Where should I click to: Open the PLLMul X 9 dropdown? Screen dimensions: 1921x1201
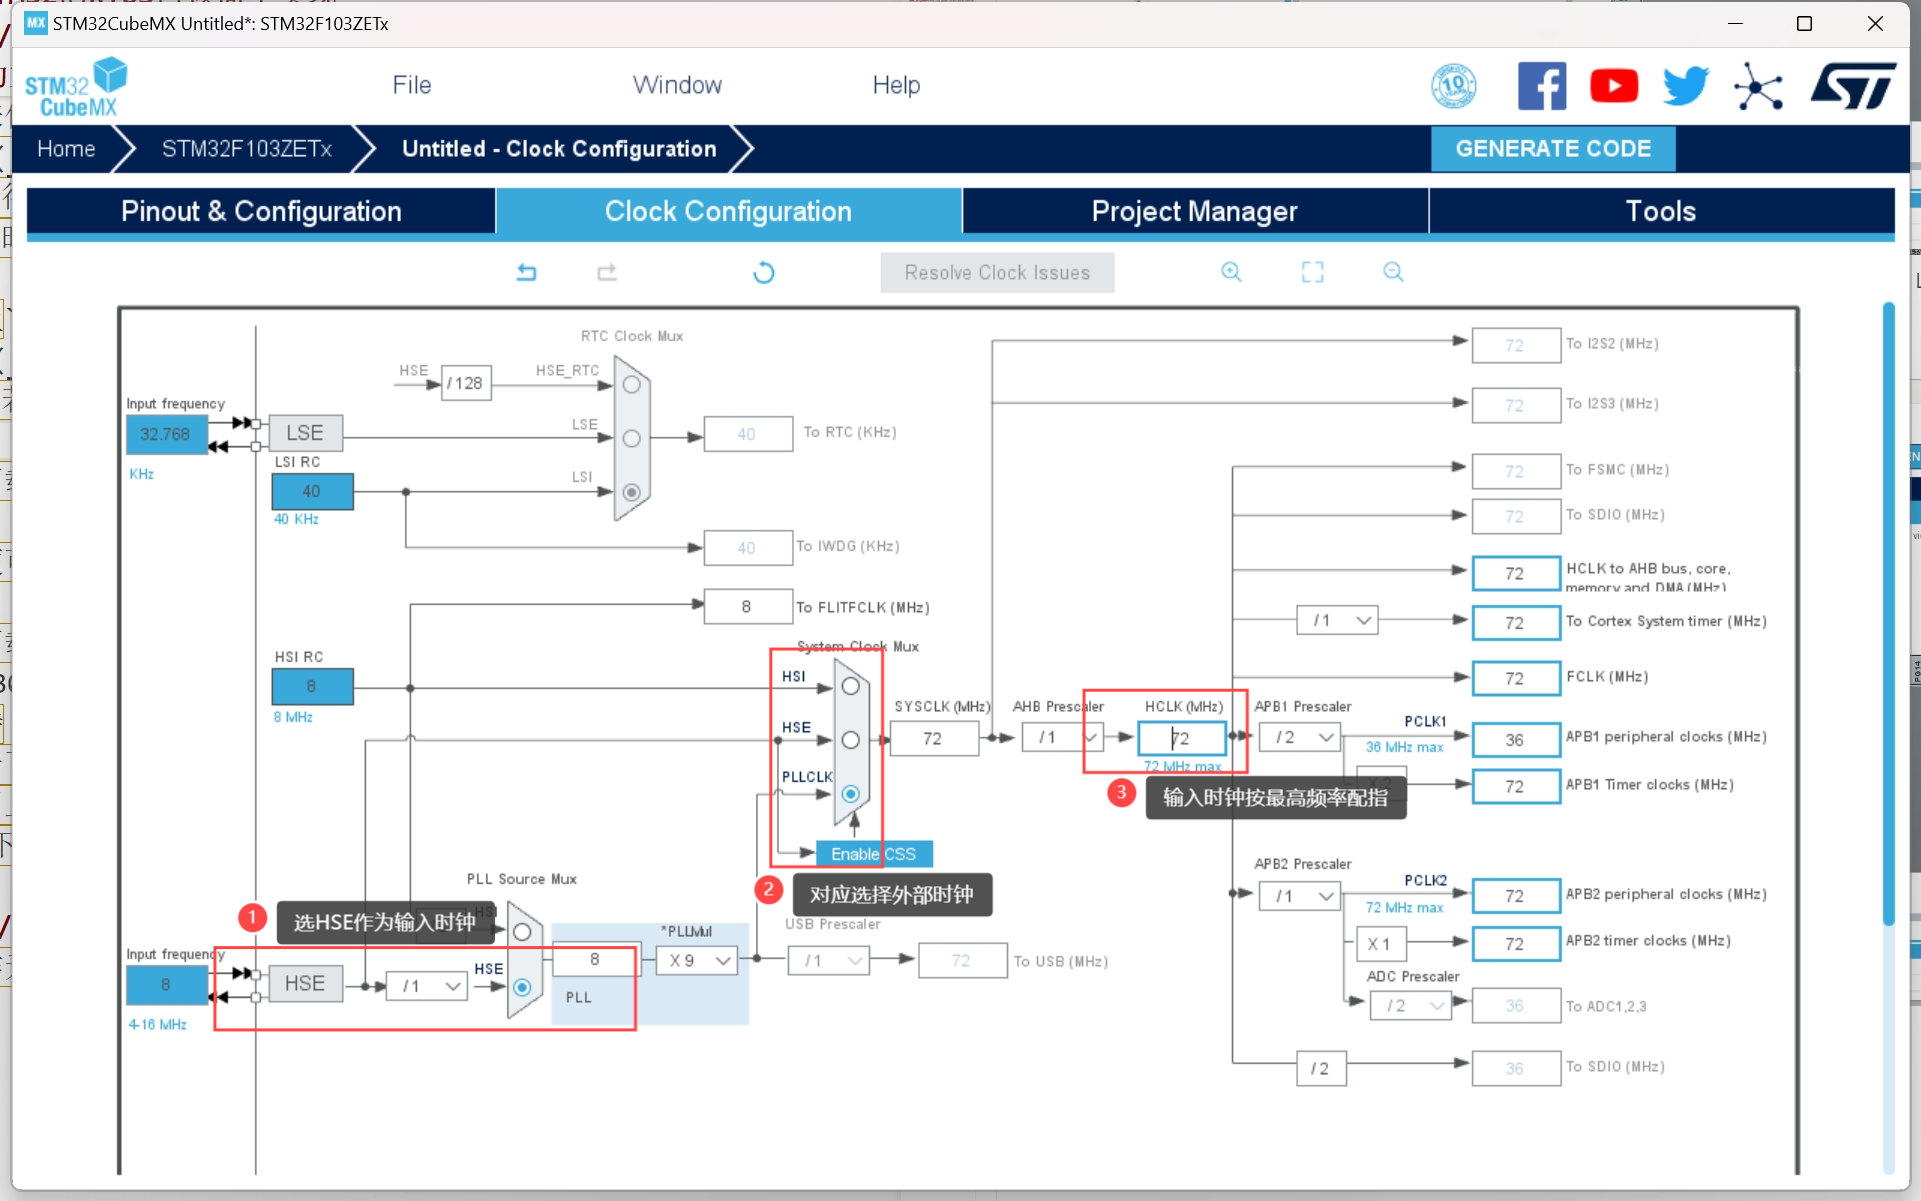point(698,961)
